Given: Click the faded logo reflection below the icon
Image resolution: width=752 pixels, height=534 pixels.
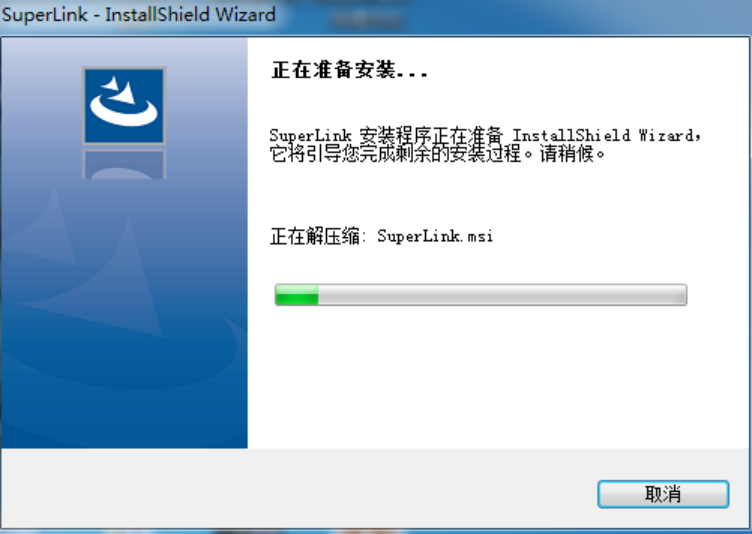Looking at the screenshot, I should (124, 165).
